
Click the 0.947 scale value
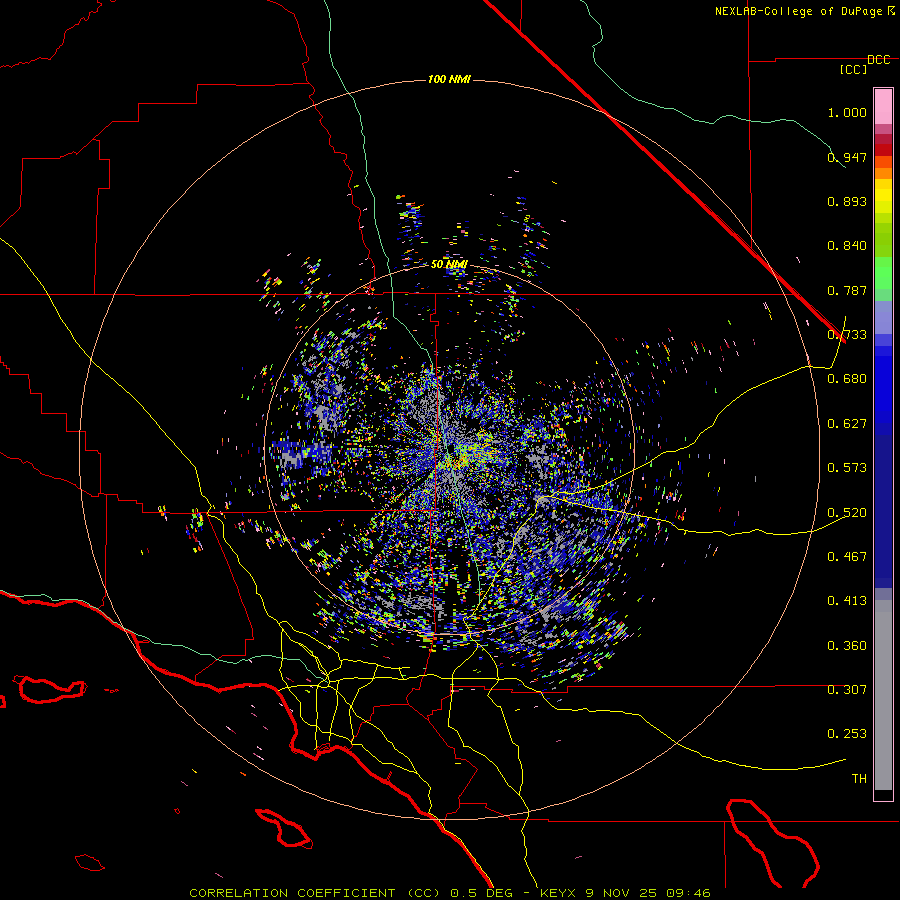847,157
